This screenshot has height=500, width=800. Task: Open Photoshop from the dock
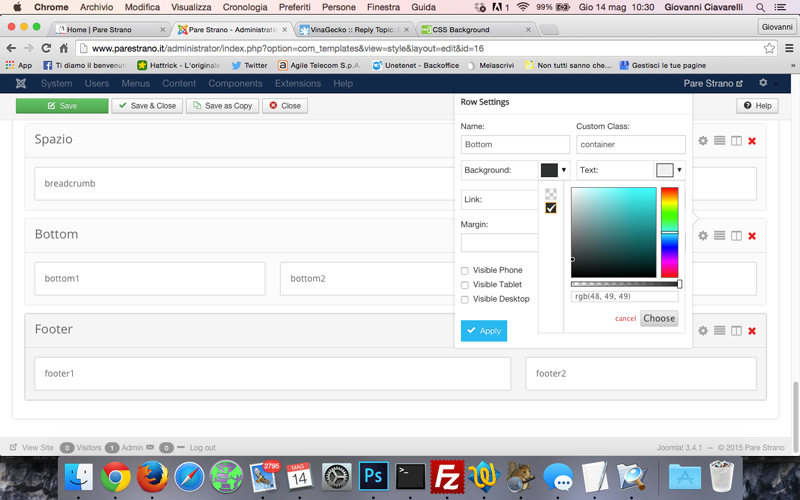pyautogui.click(x=373, y=476)
